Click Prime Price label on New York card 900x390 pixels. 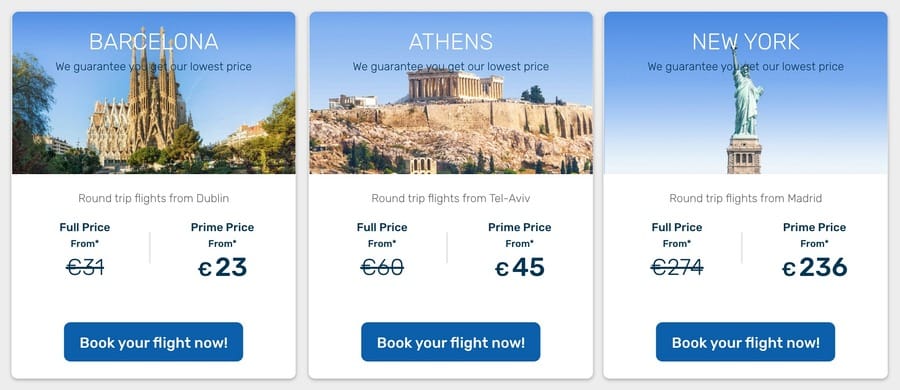click(x=814, y=227)
